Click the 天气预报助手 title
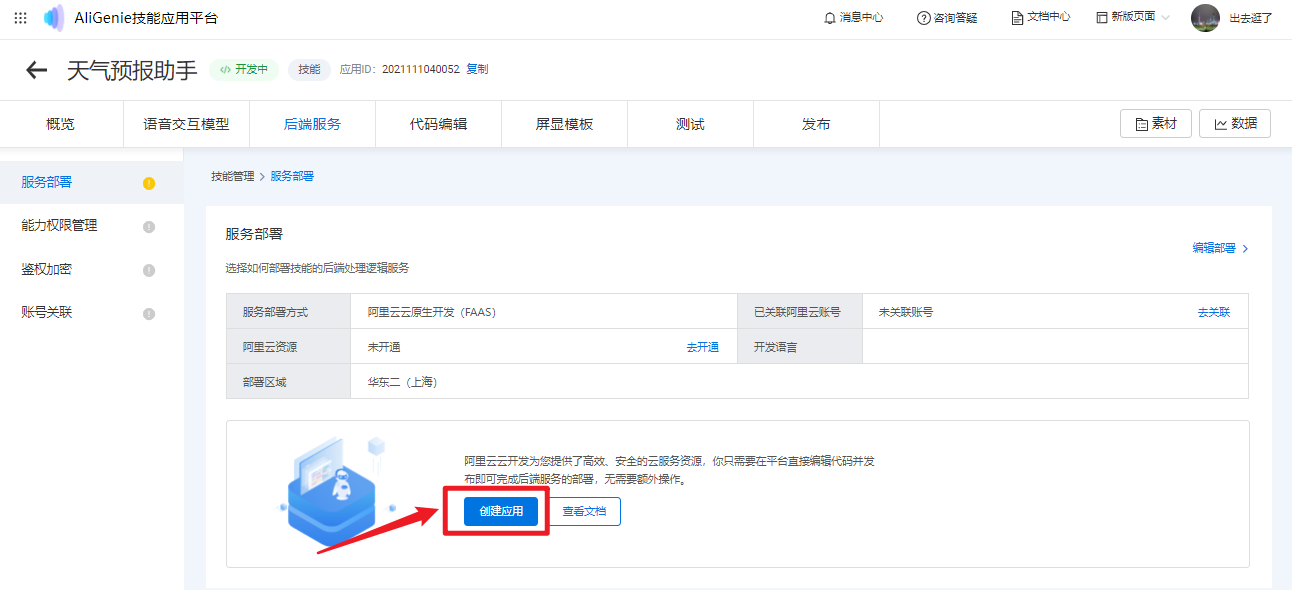The height and width of the screenshot is (590, 1292). click(x=132, y=70)
